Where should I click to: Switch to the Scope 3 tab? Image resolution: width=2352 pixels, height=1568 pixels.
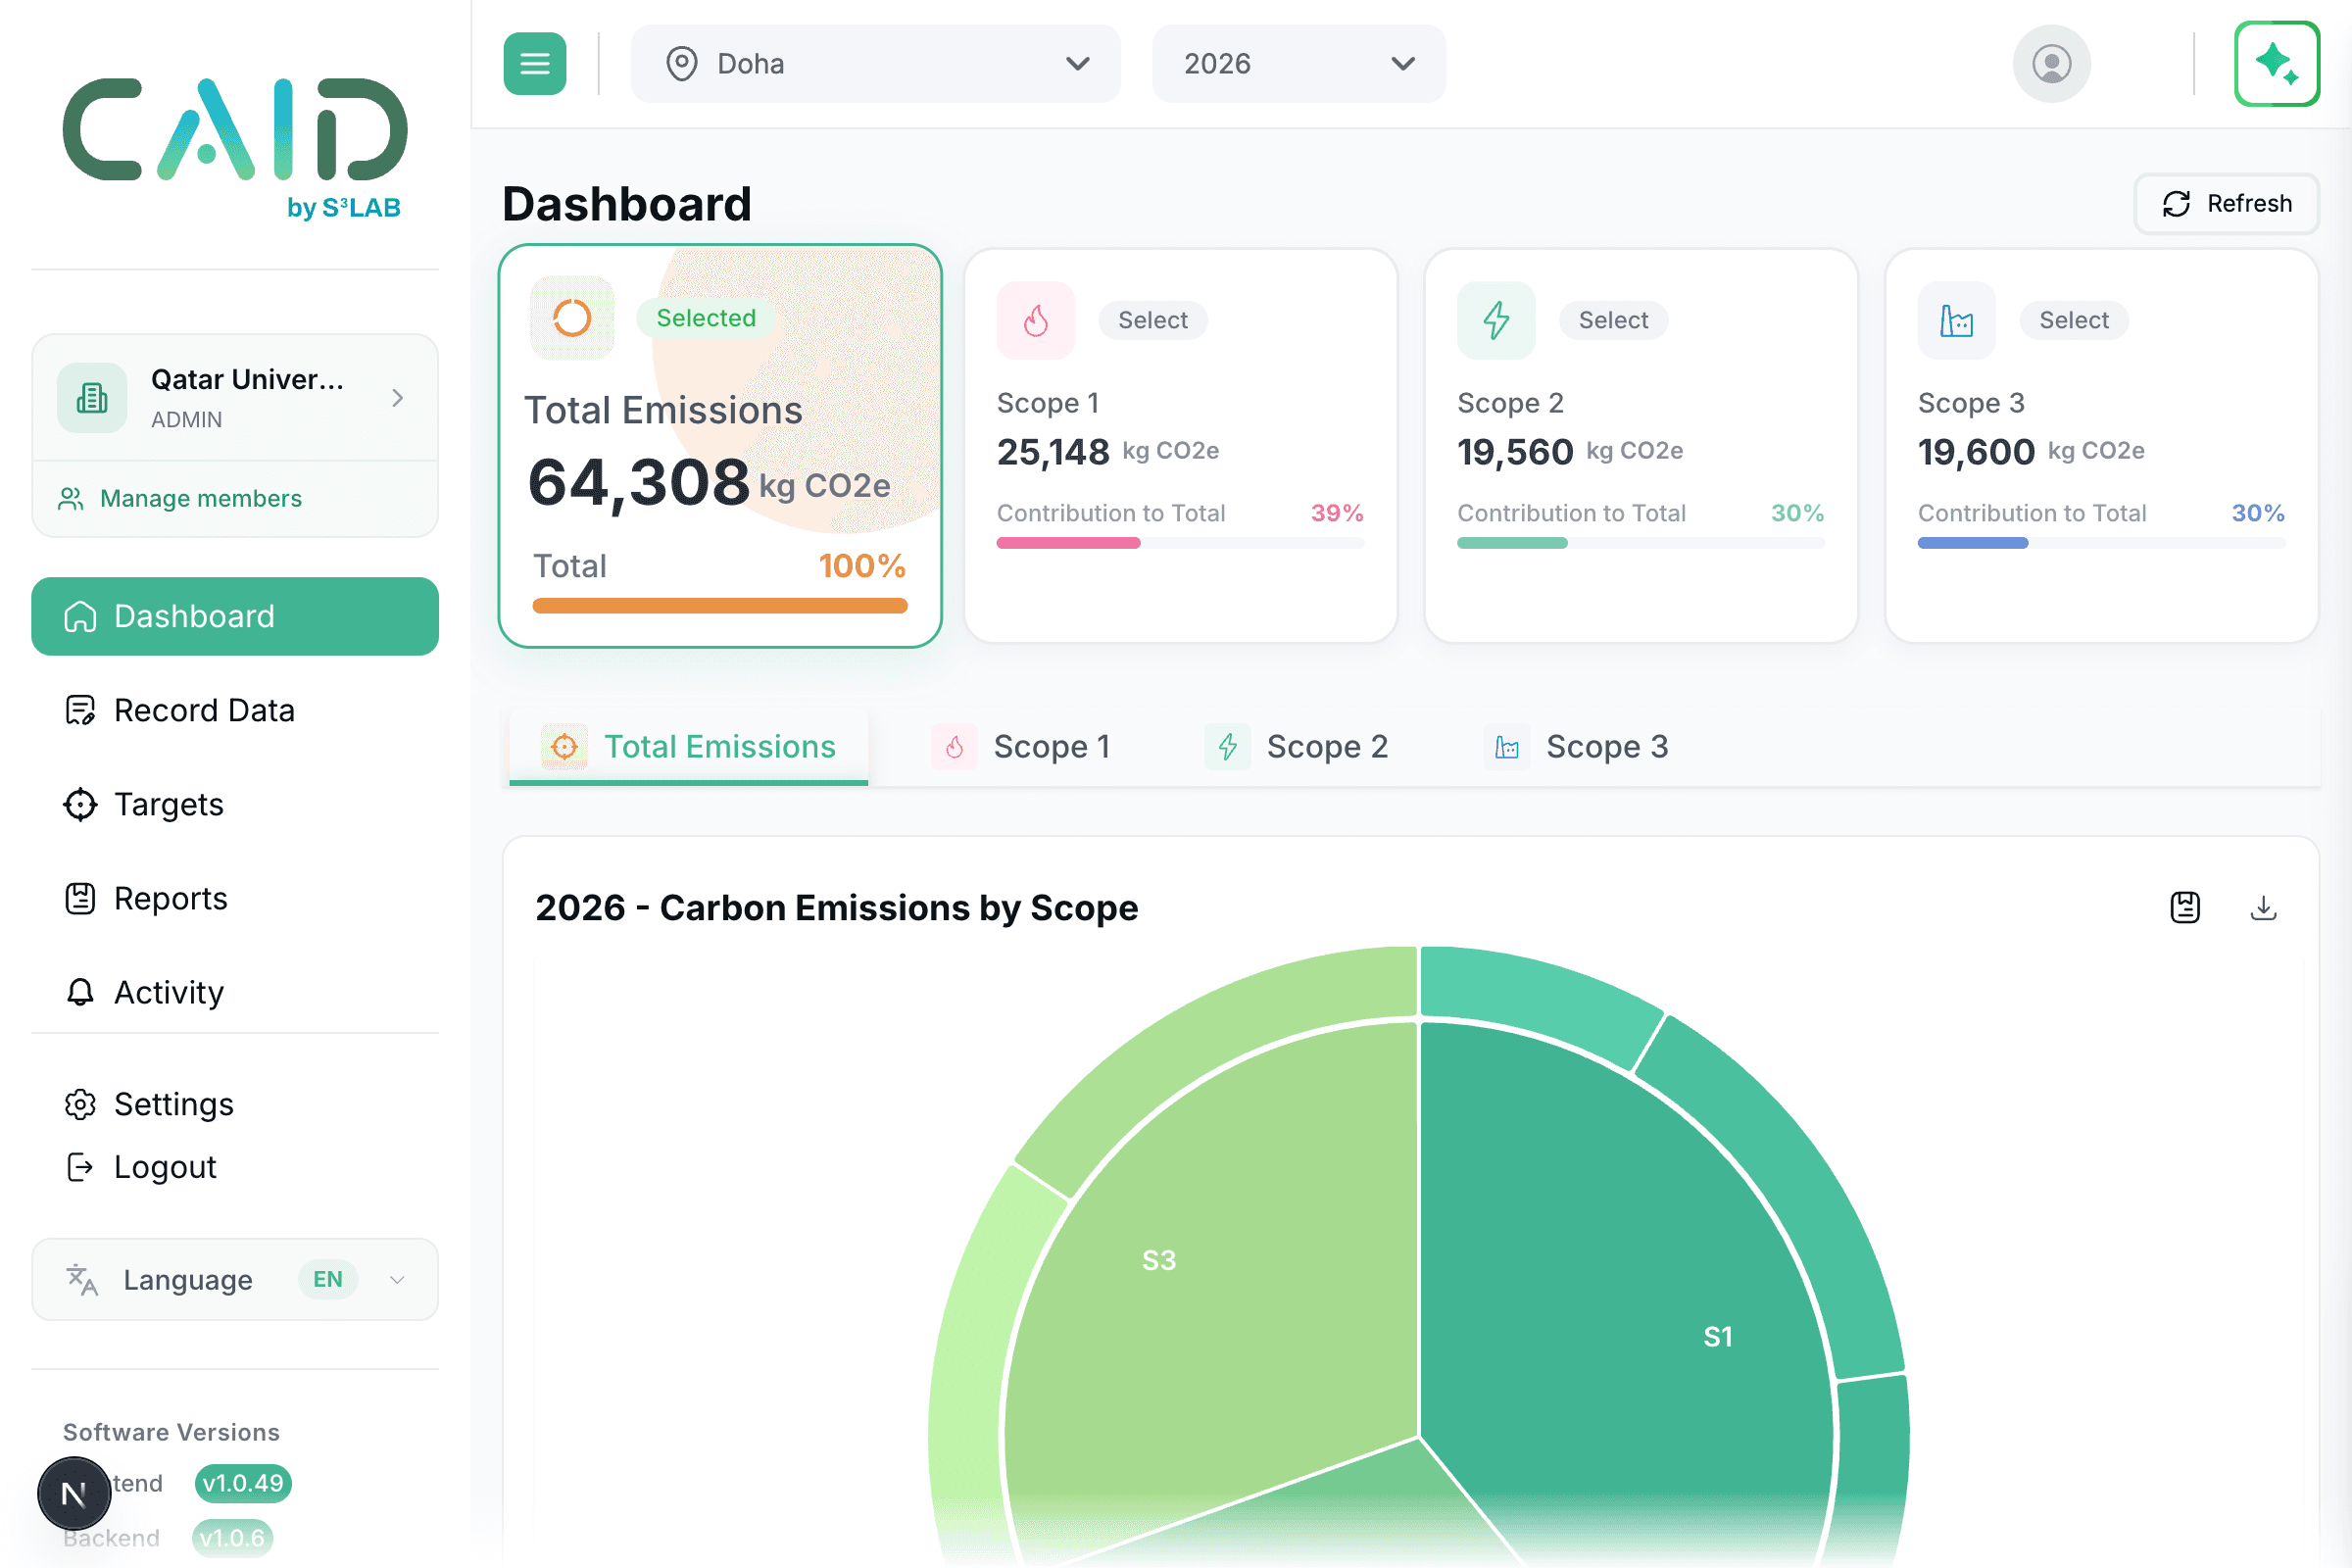pos(1577,747)
